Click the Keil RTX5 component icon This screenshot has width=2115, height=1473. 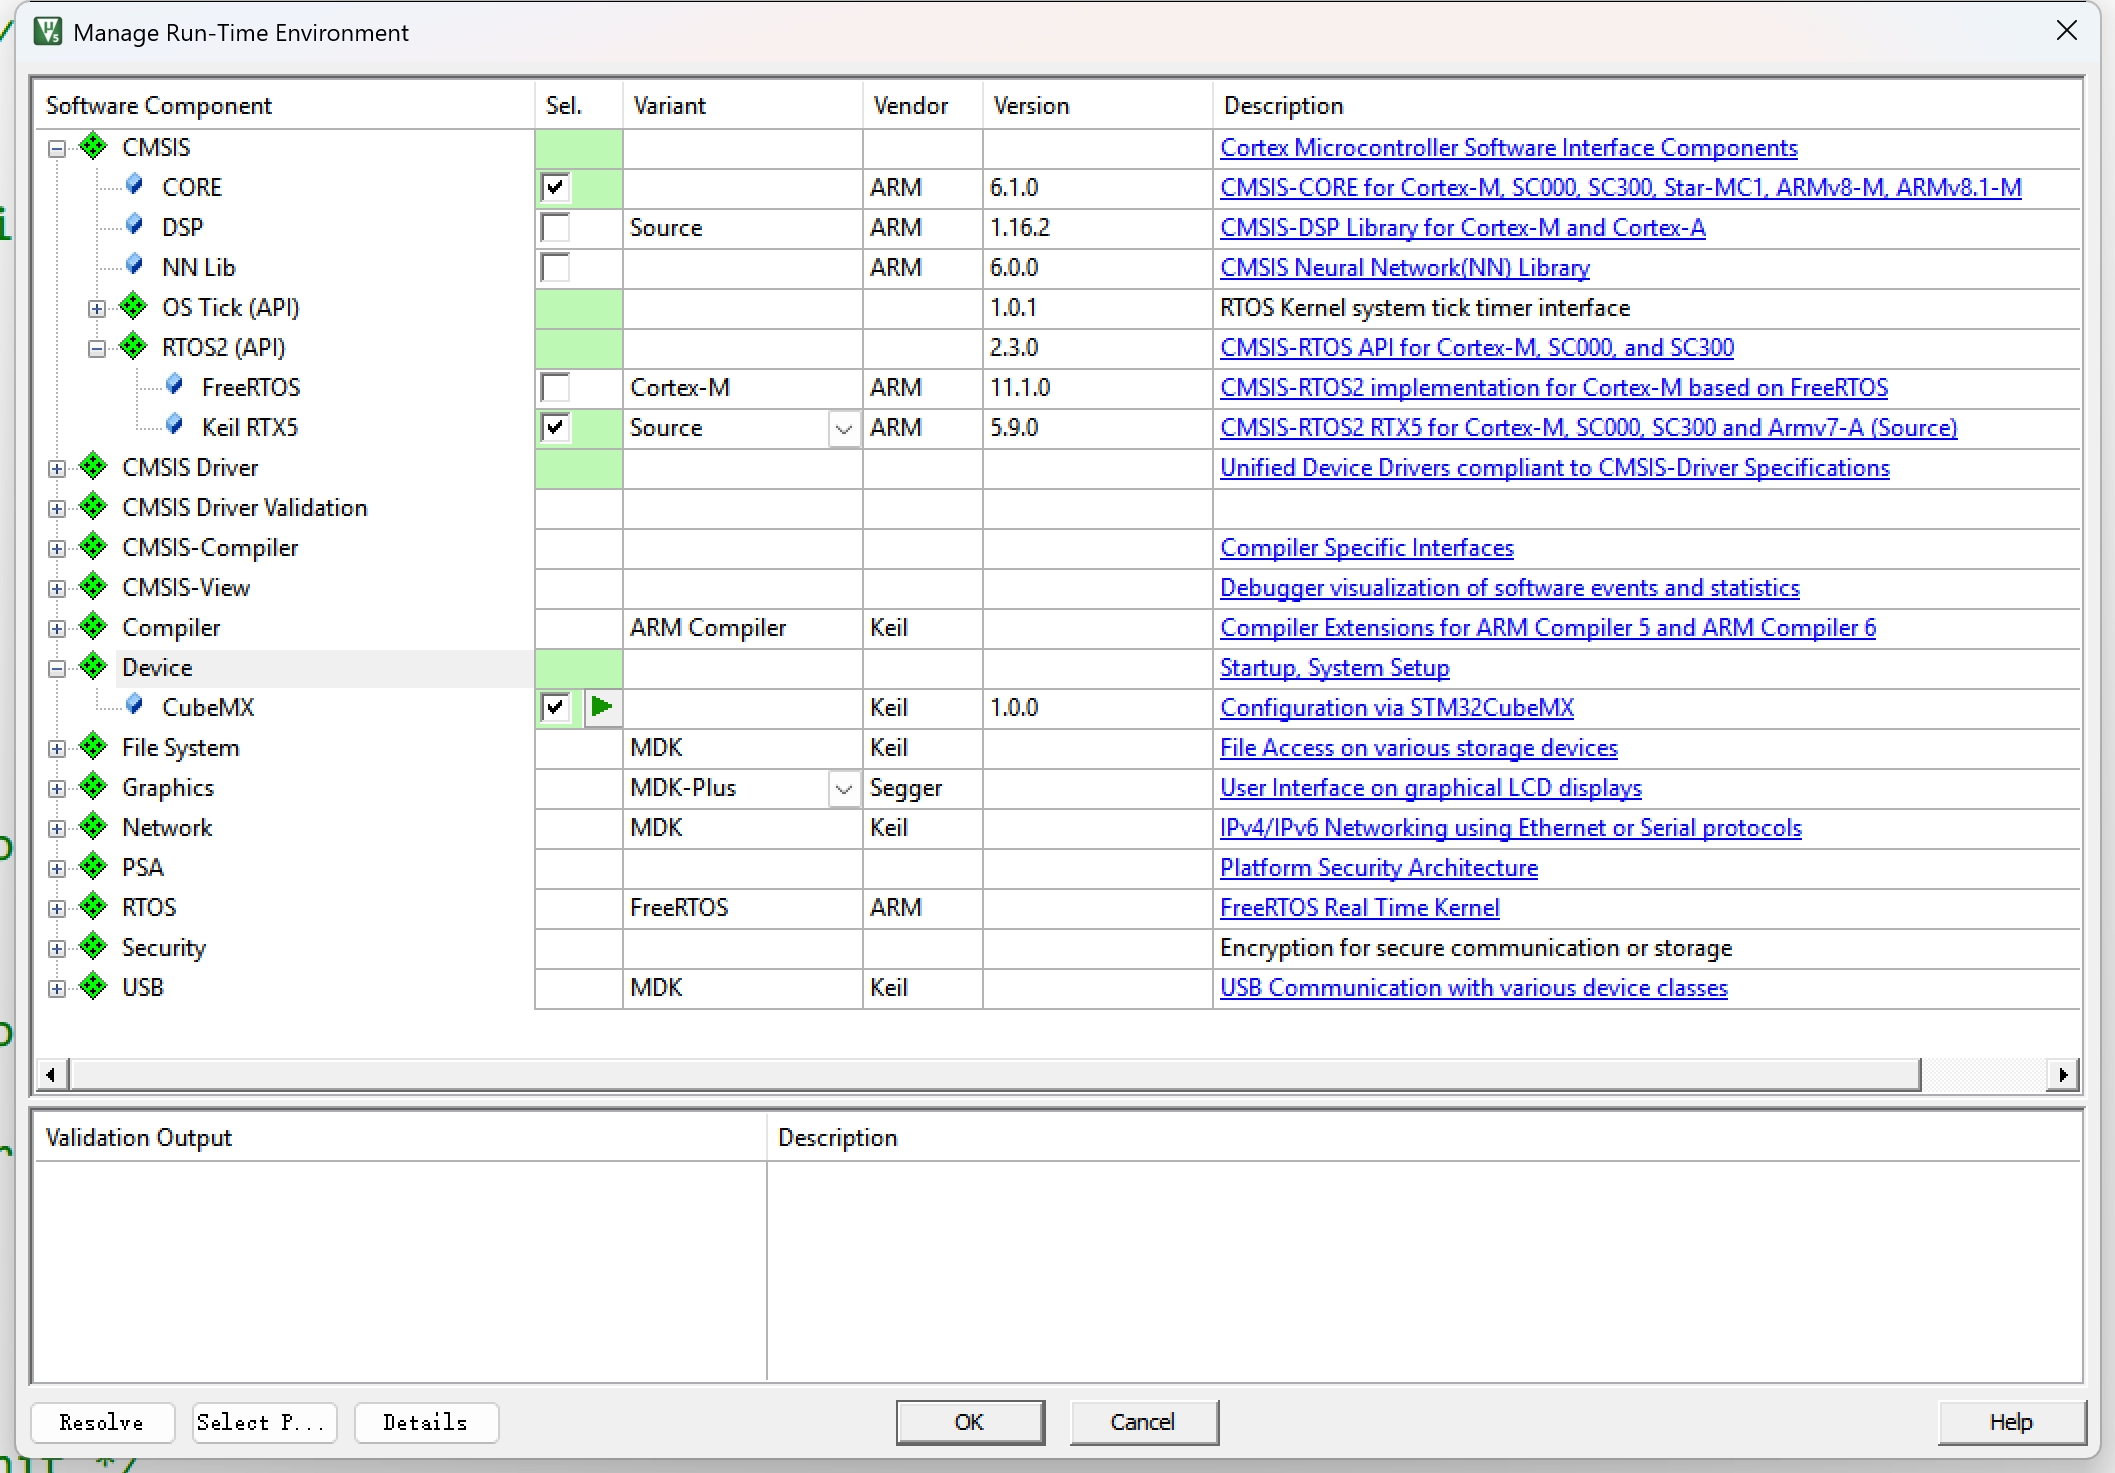tap(175, 426)
